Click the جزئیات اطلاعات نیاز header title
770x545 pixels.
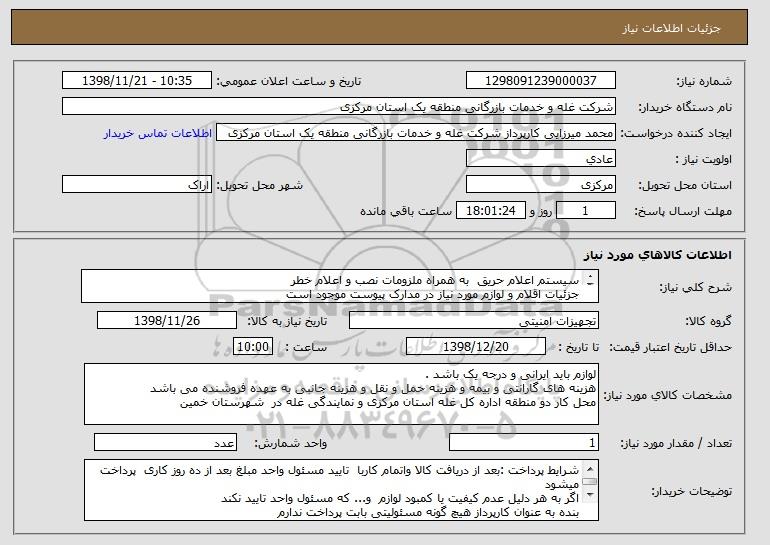[671, 28]
